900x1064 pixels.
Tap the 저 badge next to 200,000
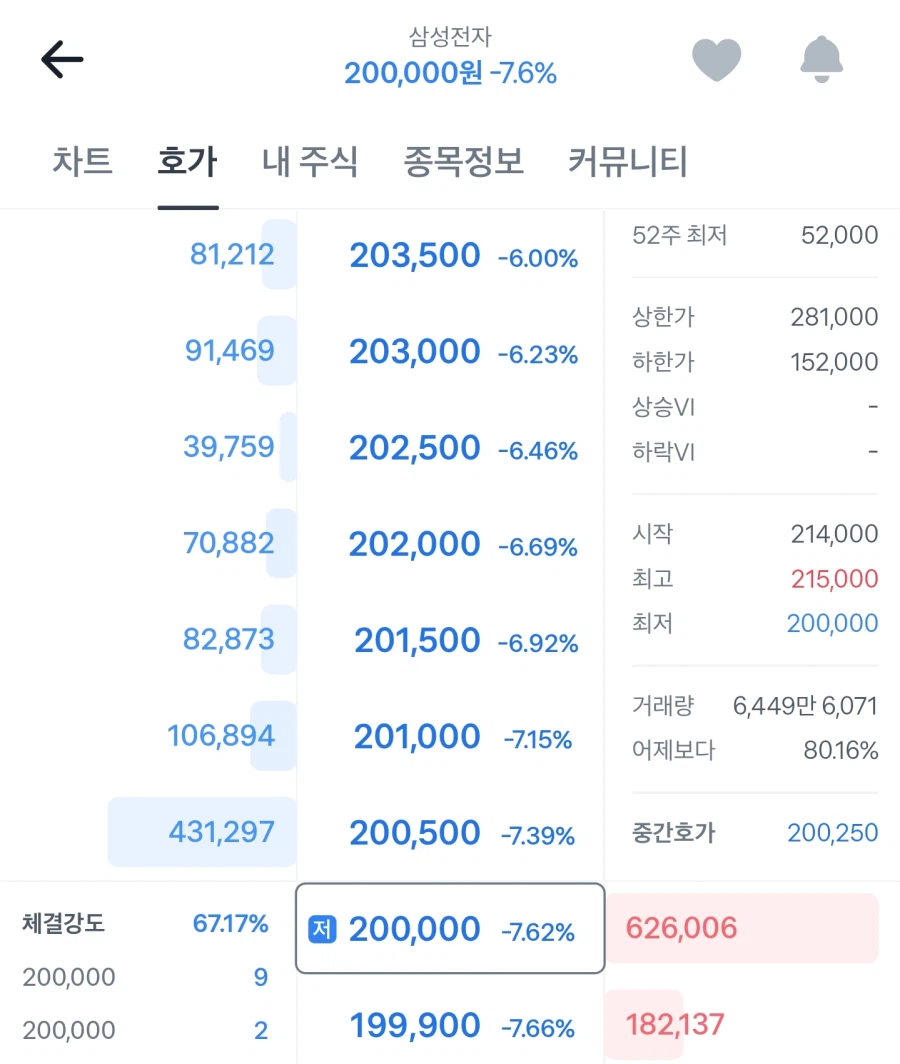click(322, 929)
